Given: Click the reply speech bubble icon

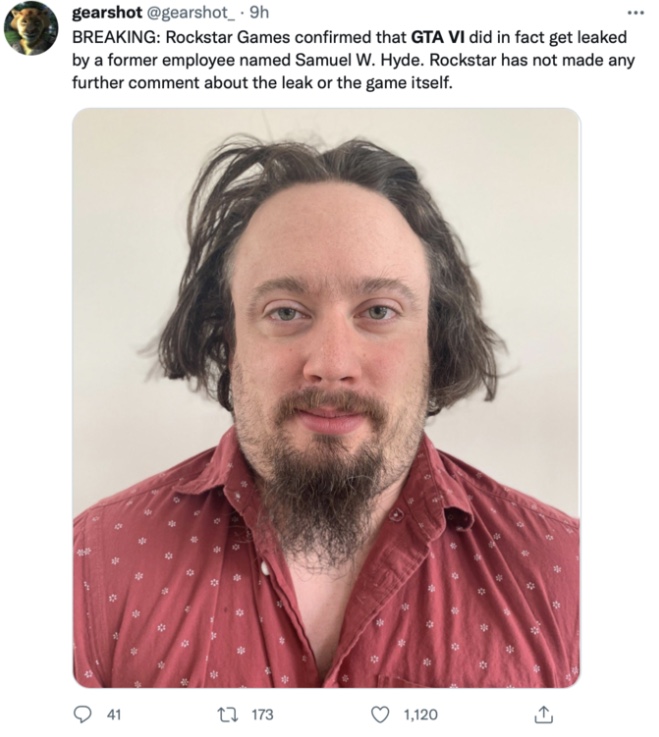Looking at the screenshot, I should click(83, 714).
